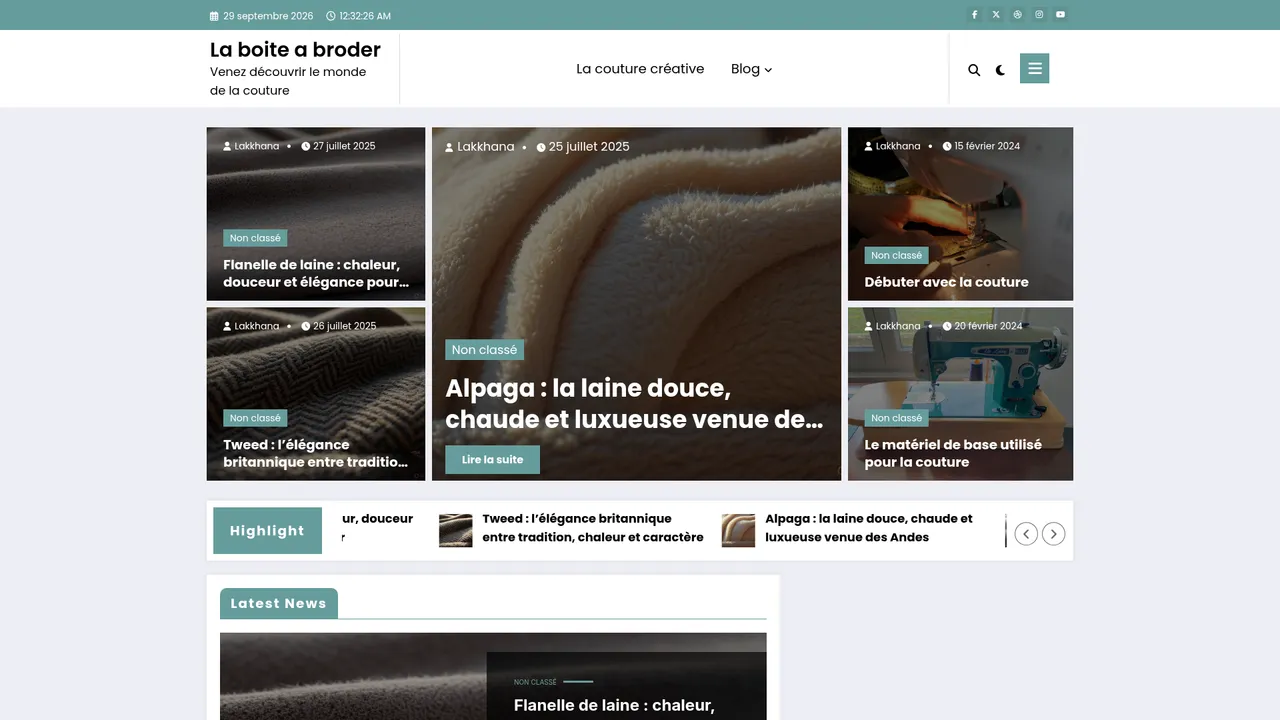Click the Alpaga thumbnail in the Highlight ticker
Viewport: 1280px width, 720px height.
pyautogui.click(x=739, y=531)
